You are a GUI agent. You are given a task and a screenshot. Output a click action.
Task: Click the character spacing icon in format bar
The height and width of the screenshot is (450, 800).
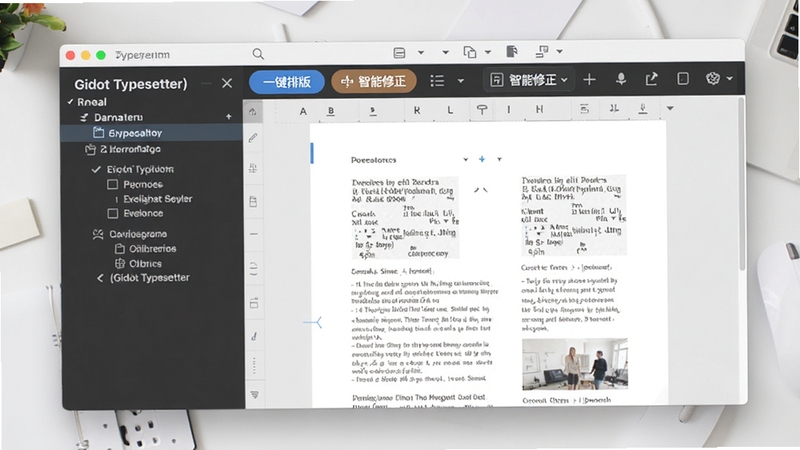(x=614, y=108)
